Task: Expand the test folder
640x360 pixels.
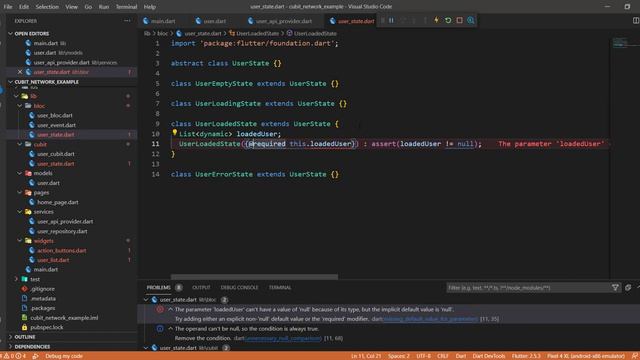Action: [16, 279]
